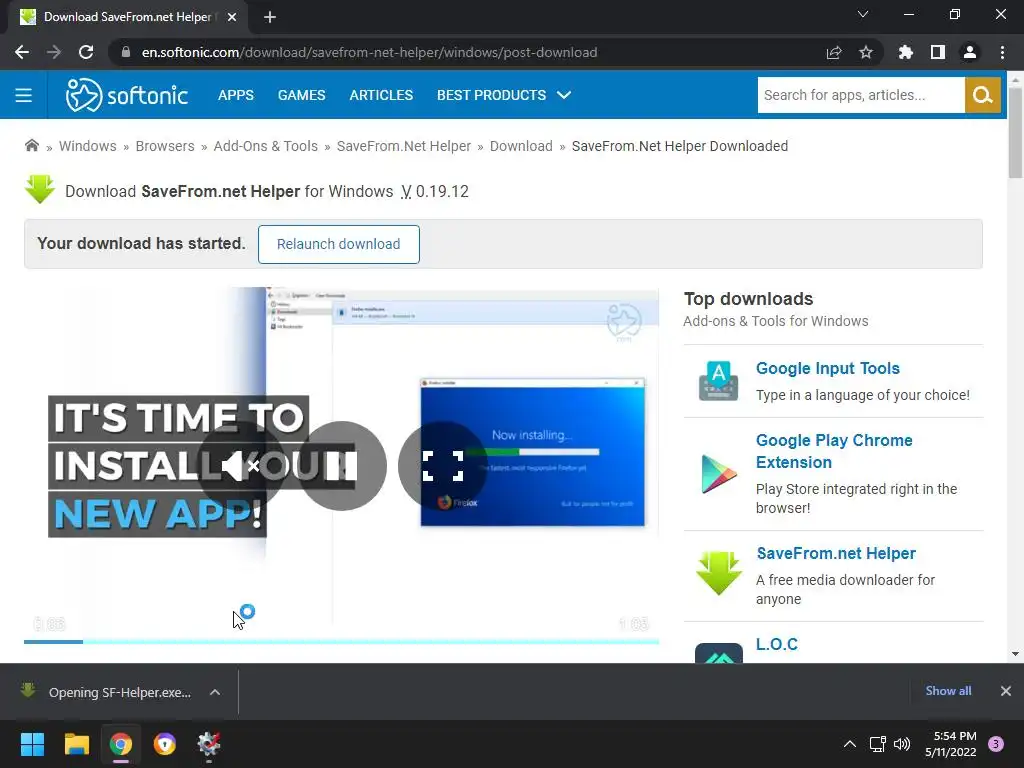Go to the Windows breadcrumb
1024x768 pixels.
88,146
